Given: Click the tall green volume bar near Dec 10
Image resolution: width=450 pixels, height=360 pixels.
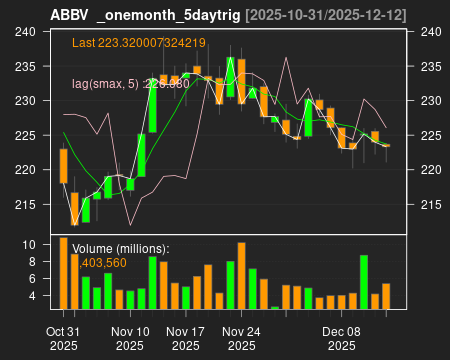Looking at the screenshot, I should tap(364, 282).
